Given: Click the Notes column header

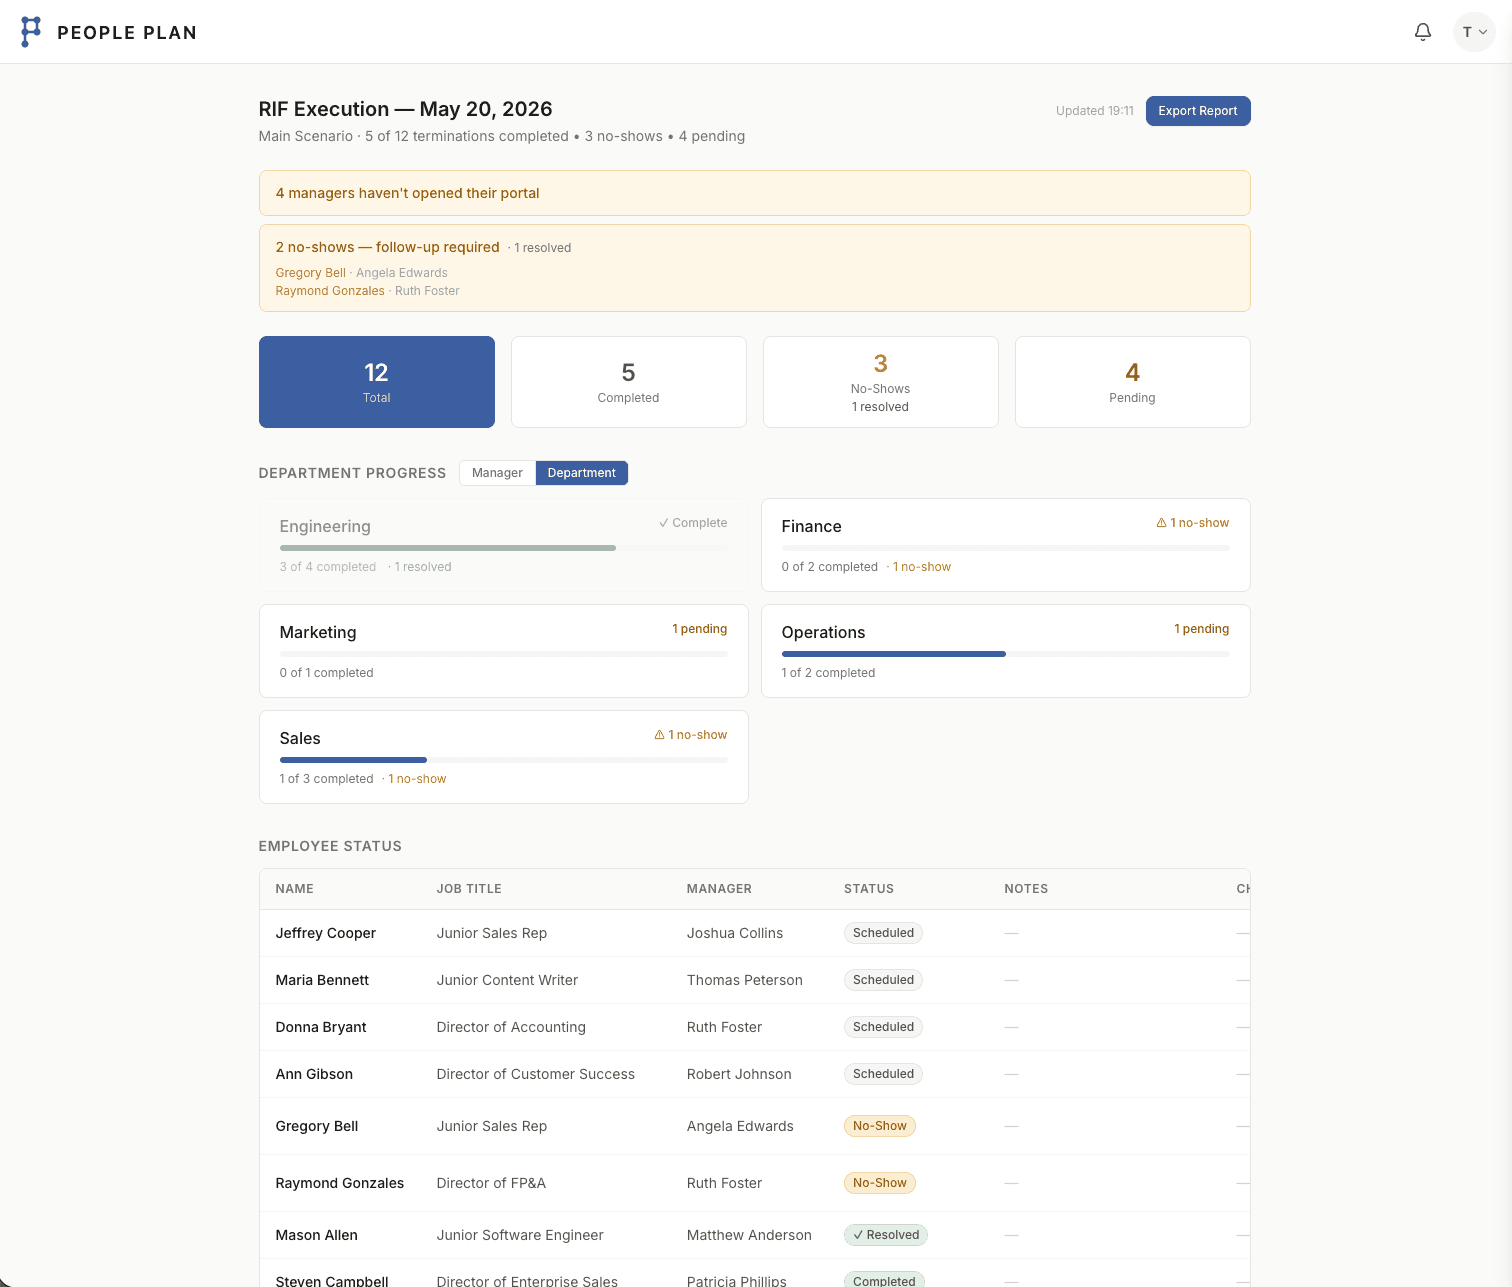Looking at the screenshot, I should 1026,889.
